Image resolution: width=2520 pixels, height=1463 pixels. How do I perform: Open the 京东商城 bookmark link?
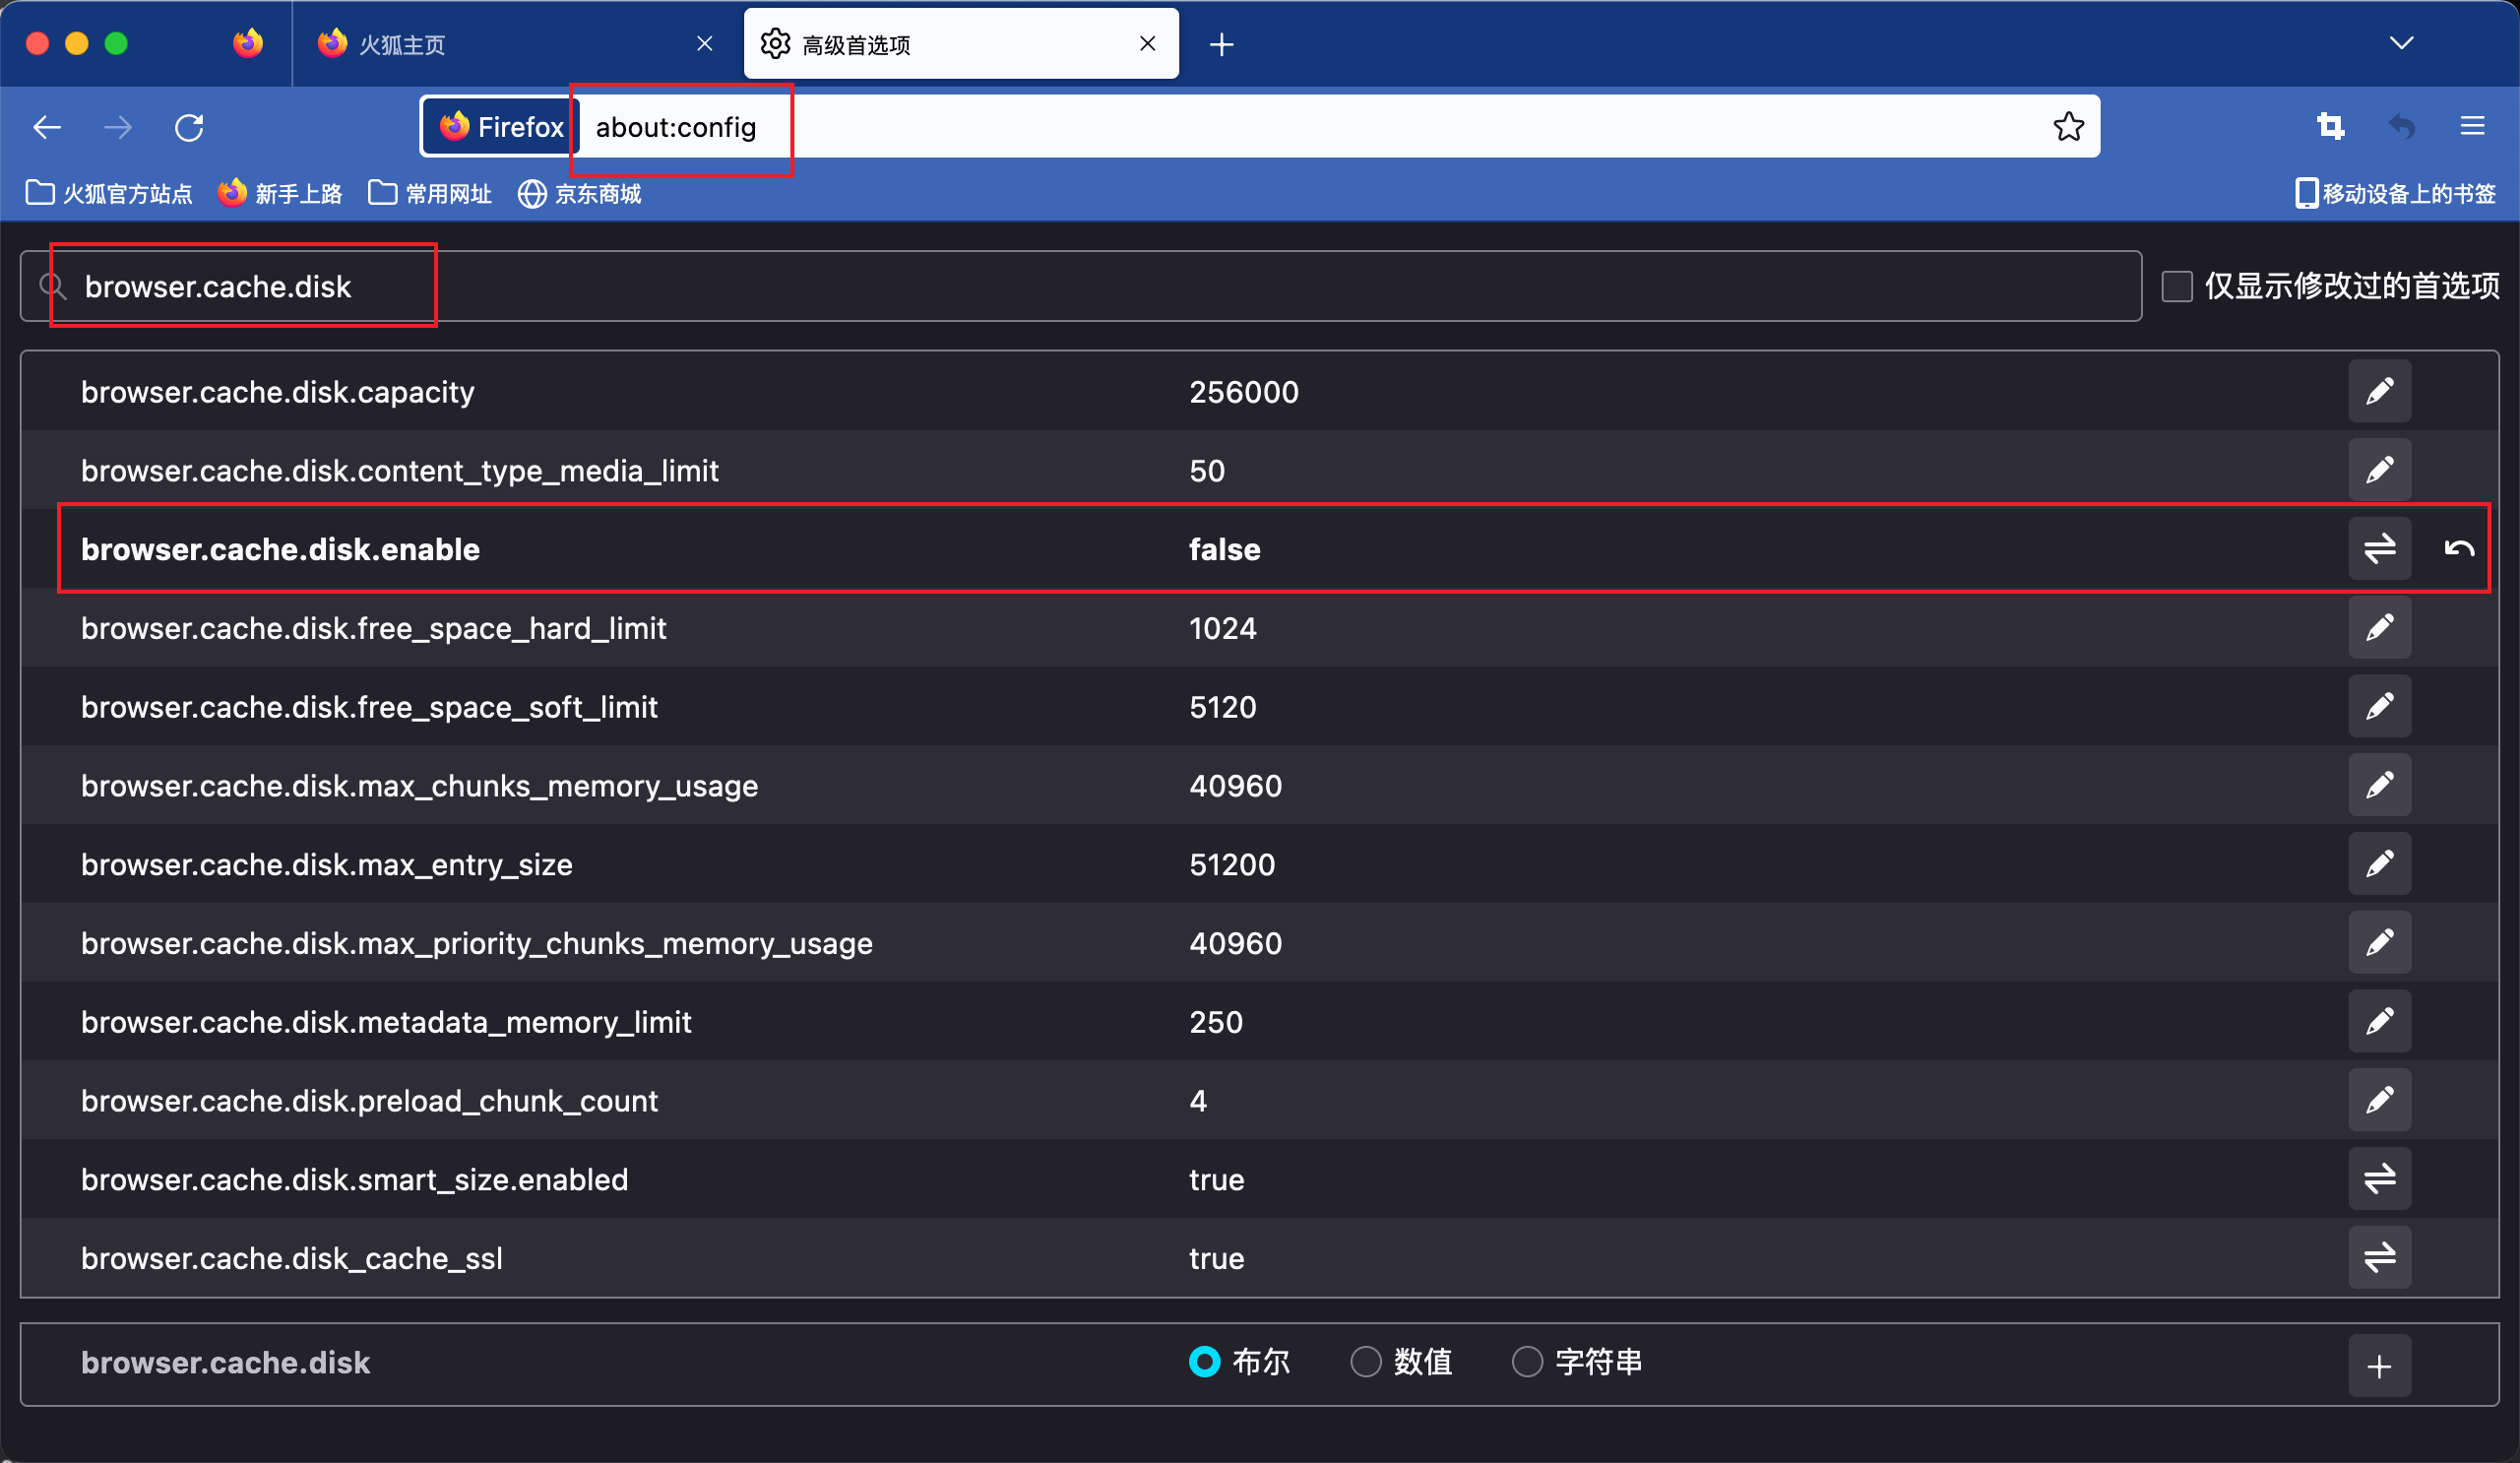click(x=580, y=193)
